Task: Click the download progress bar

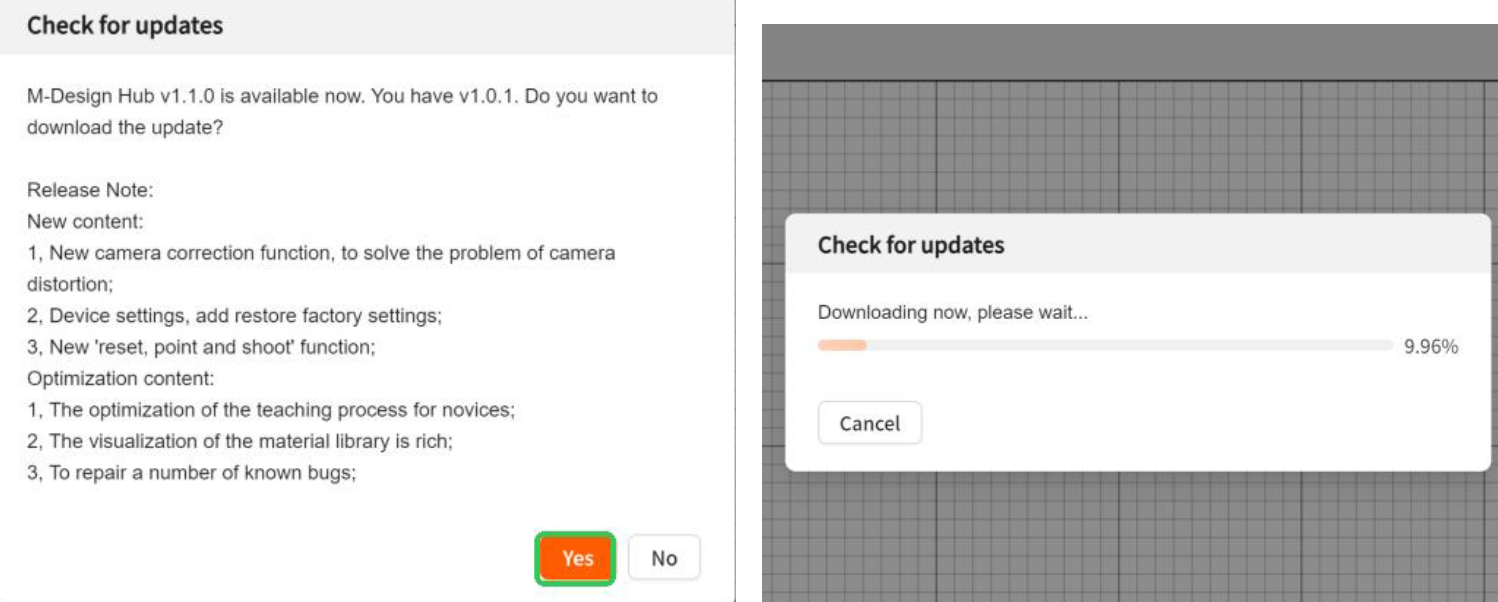Action: (x=1104, y=346)
